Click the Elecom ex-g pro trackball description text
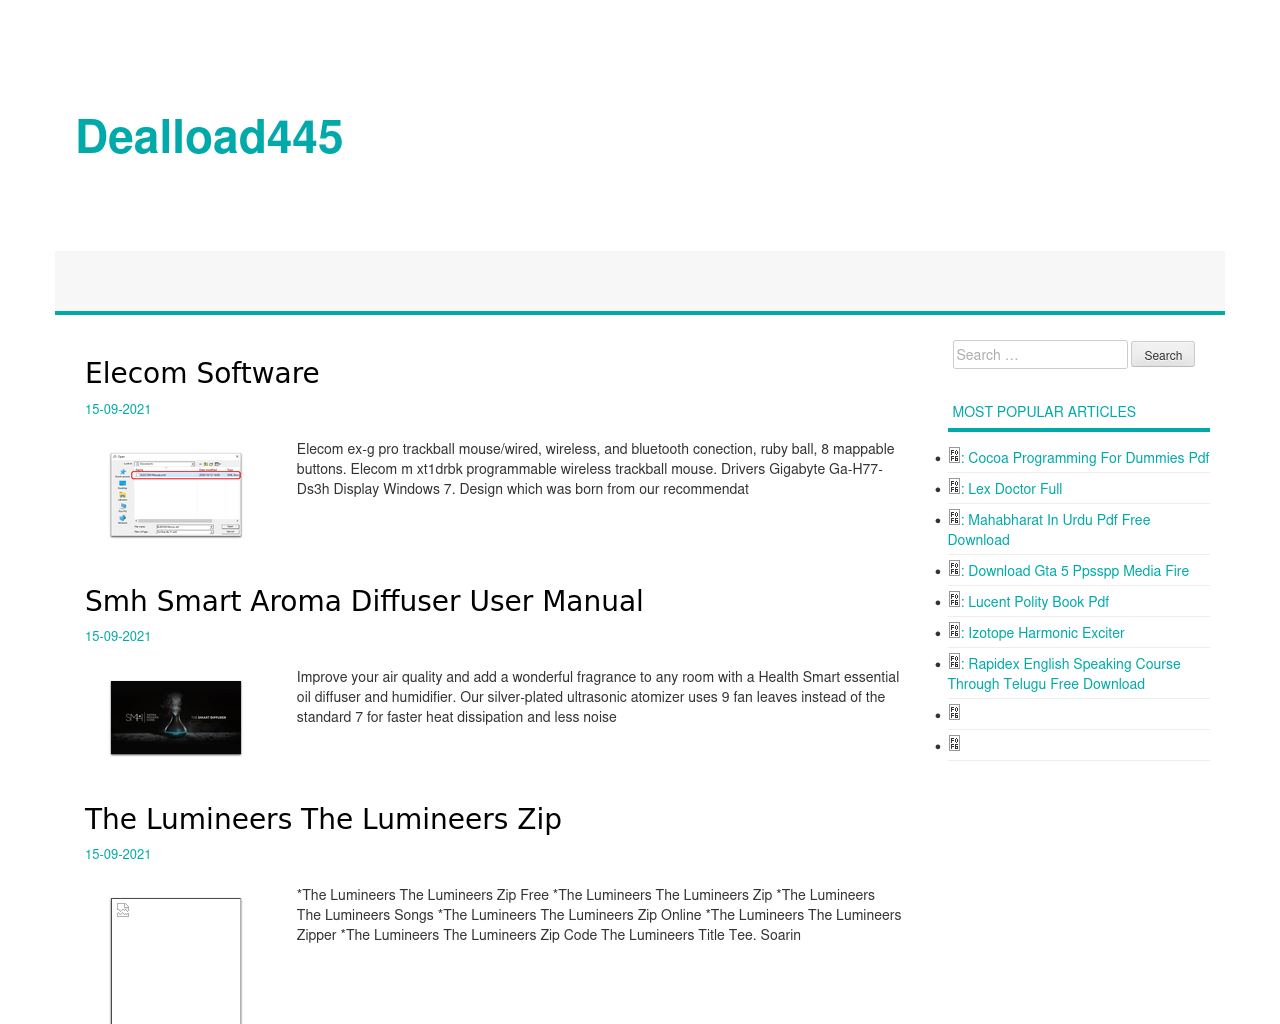Viewport: 1280px width, 1024px height. (x=595, y=469)
